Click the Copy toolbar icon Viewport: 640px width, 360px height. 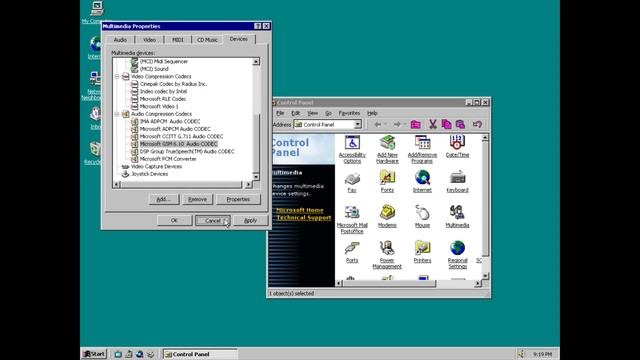click(447, 124)
